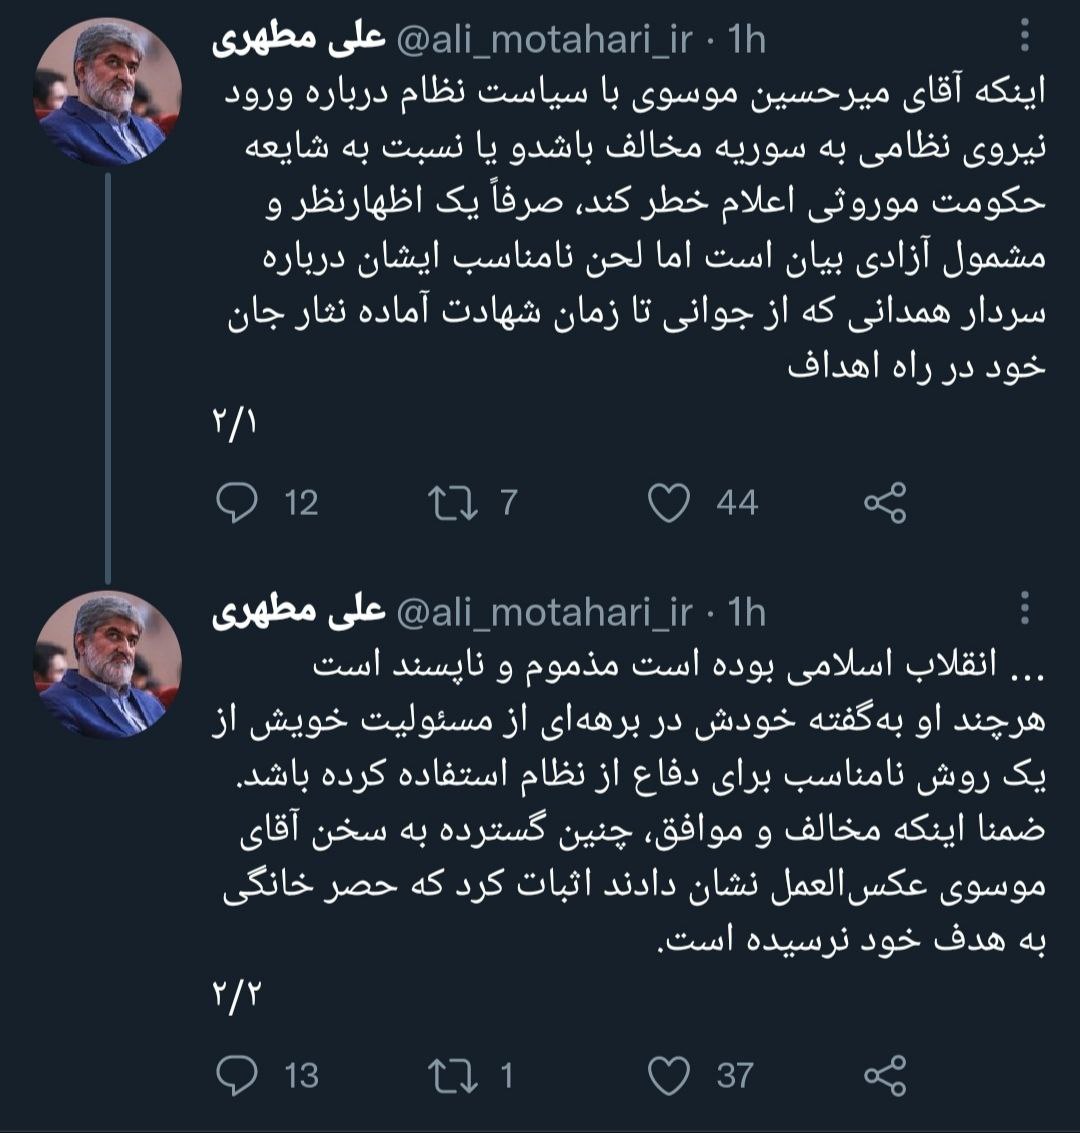Share the first tweet in the thread
1080x1133 pixels.
(884, 502)
